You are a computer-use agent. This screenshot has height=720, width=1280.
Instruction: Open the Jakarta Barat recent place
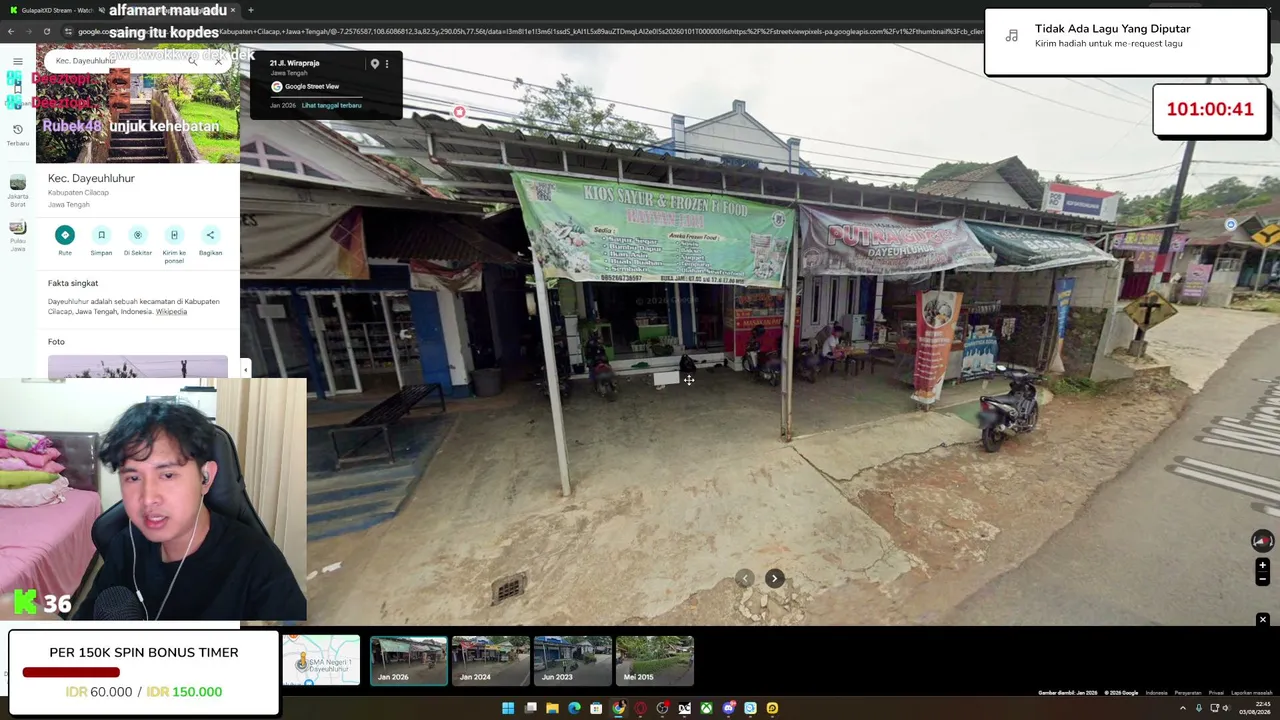coord(18,189)
